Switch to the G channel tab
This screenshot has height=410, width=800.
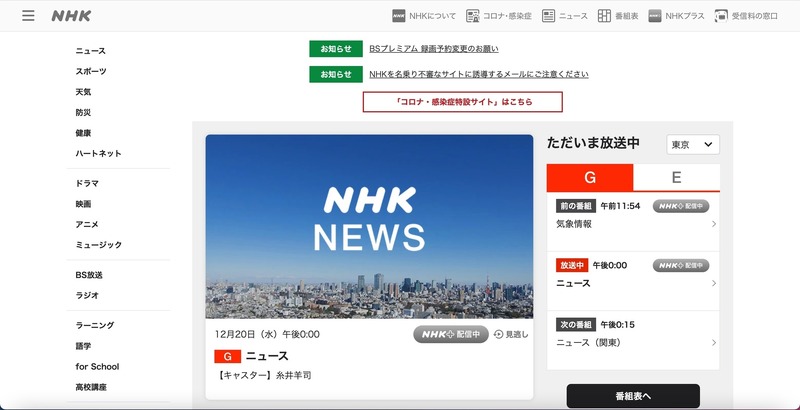coord(590,178)
